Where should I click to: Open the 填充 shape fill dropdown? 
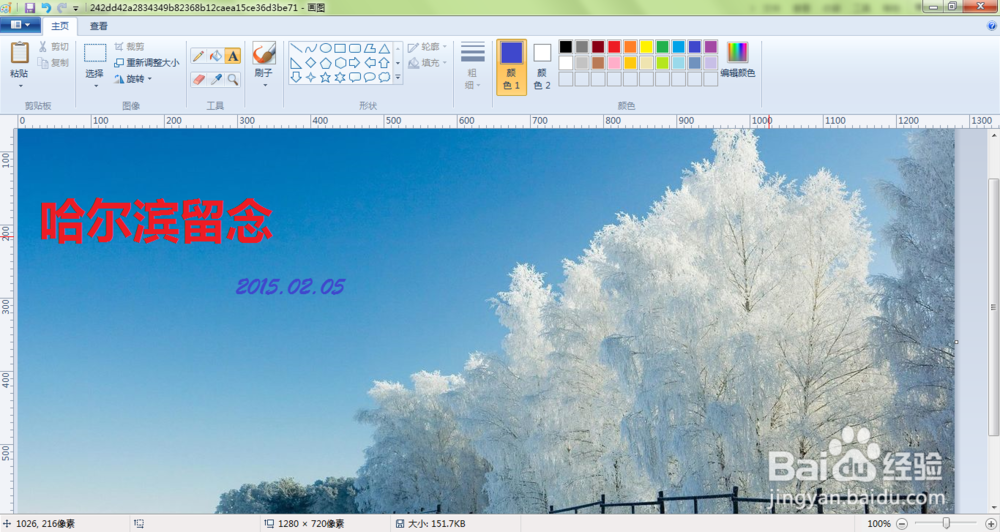tap(427, 63)
